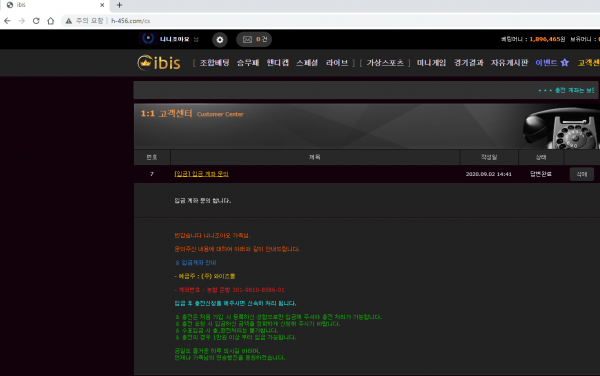Close the ibis browser tab
The image size is (600, 376).
(x=102, y=5)
